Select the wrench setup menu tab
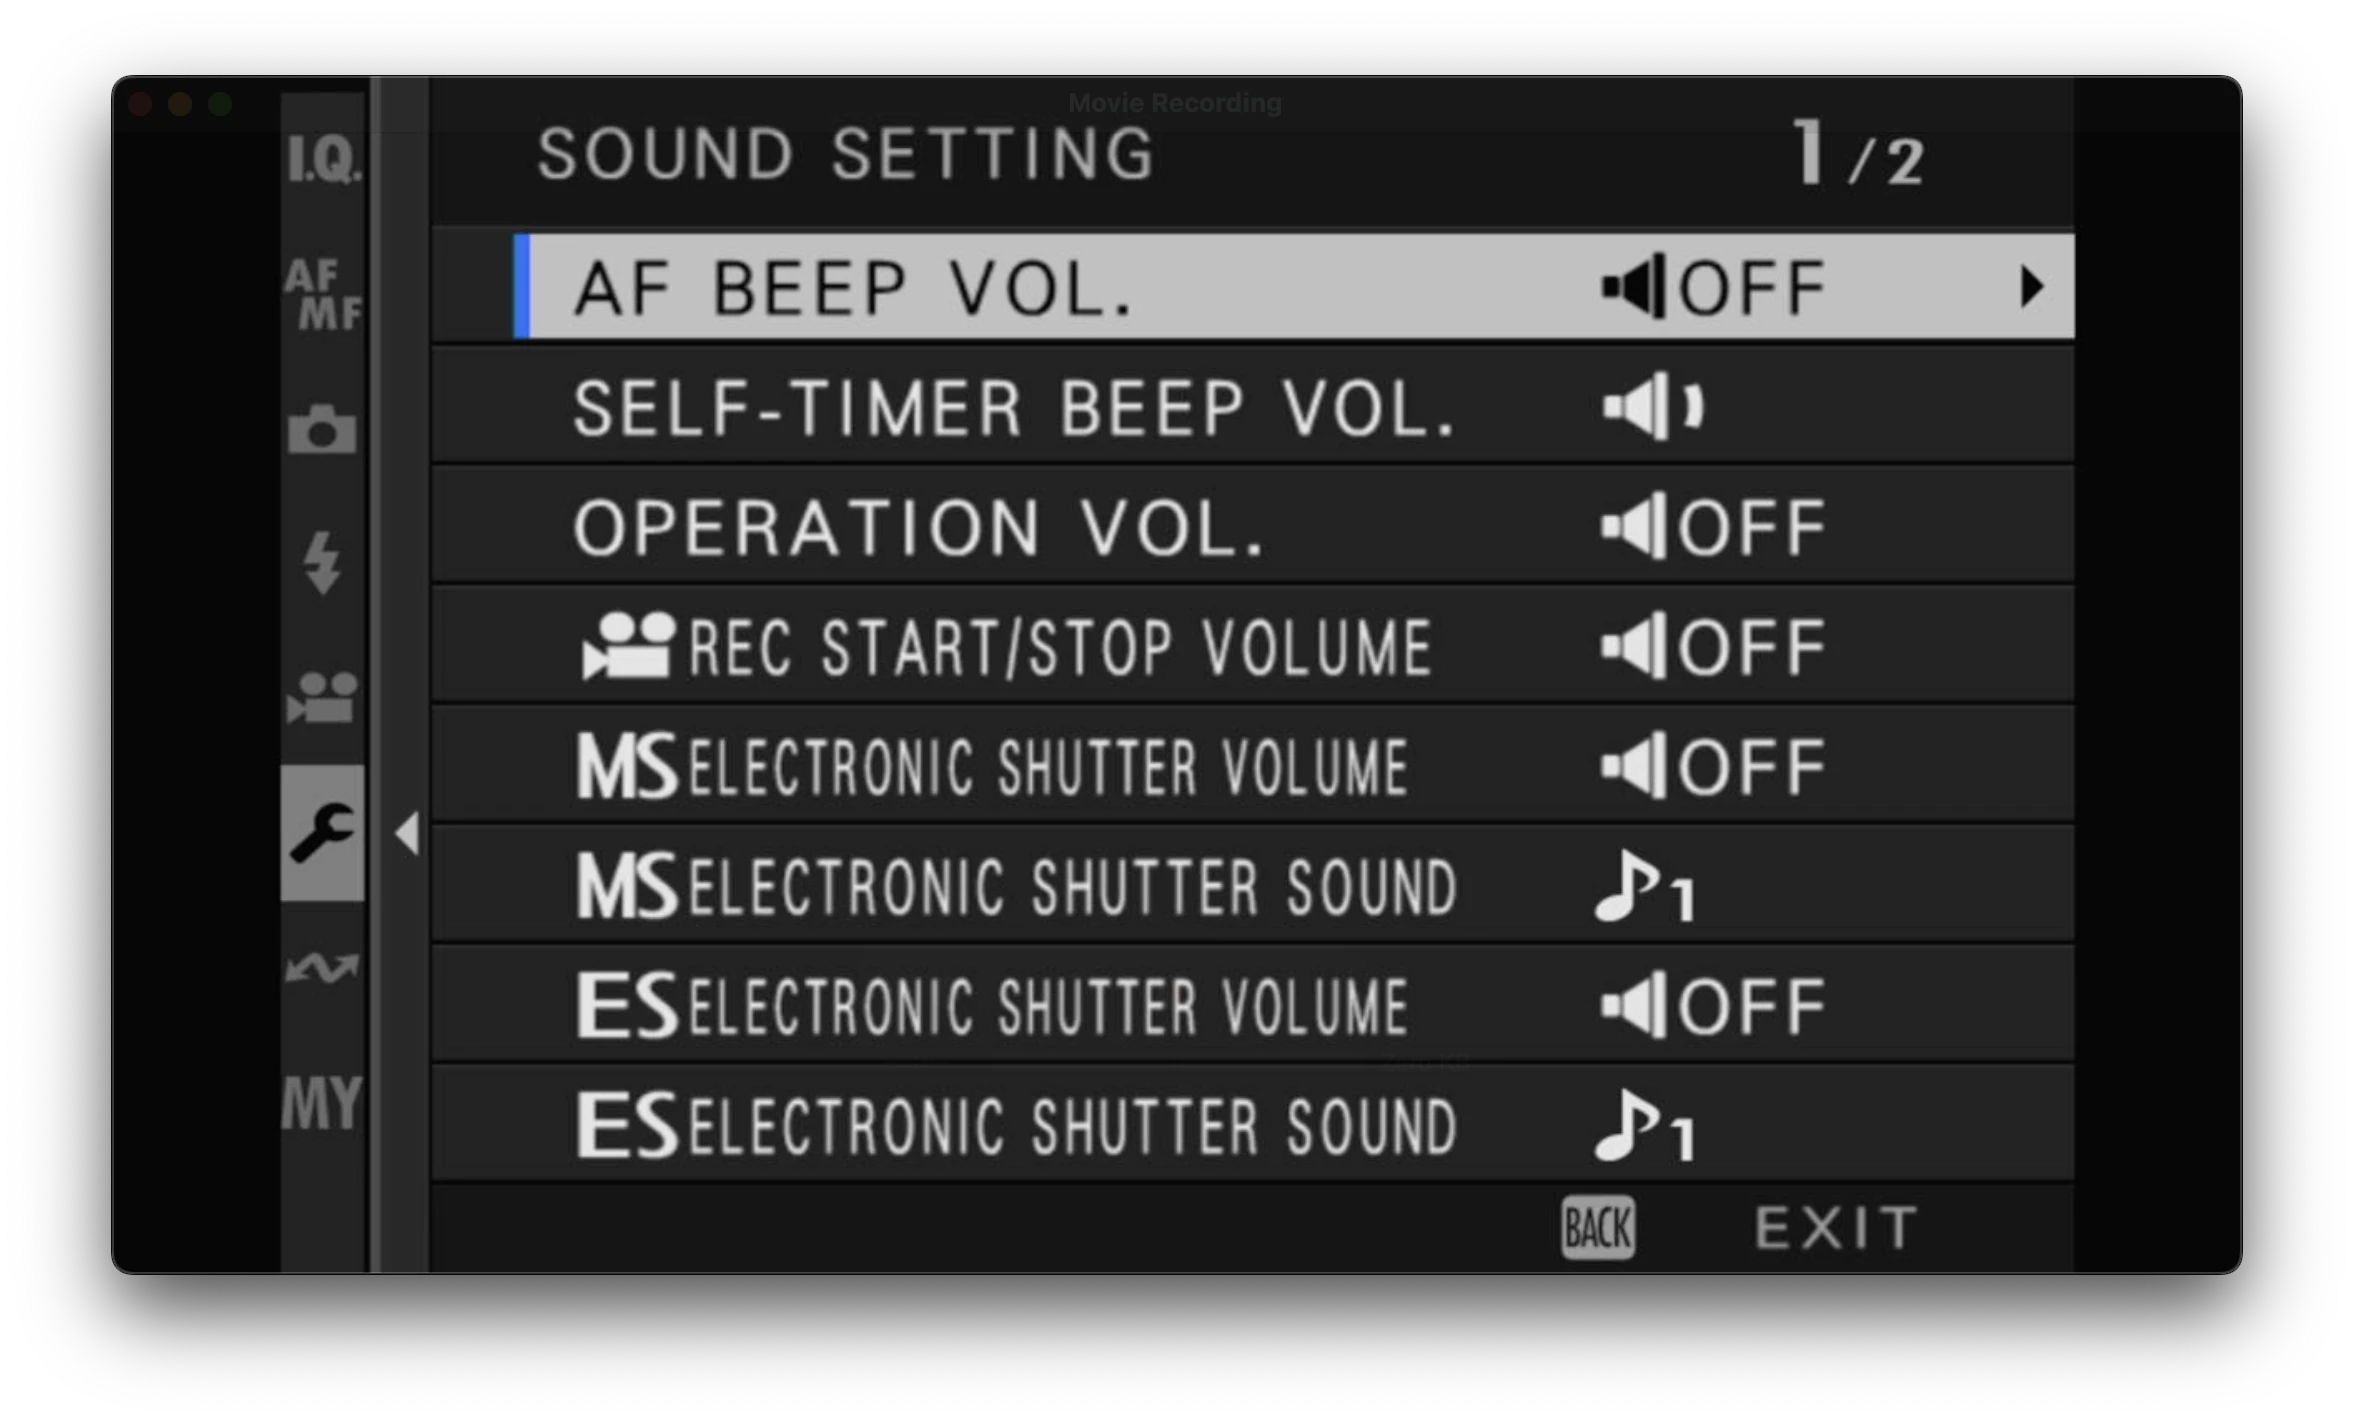The width and height of the screenshot is (2354, 1422). [x=322, y=832]
